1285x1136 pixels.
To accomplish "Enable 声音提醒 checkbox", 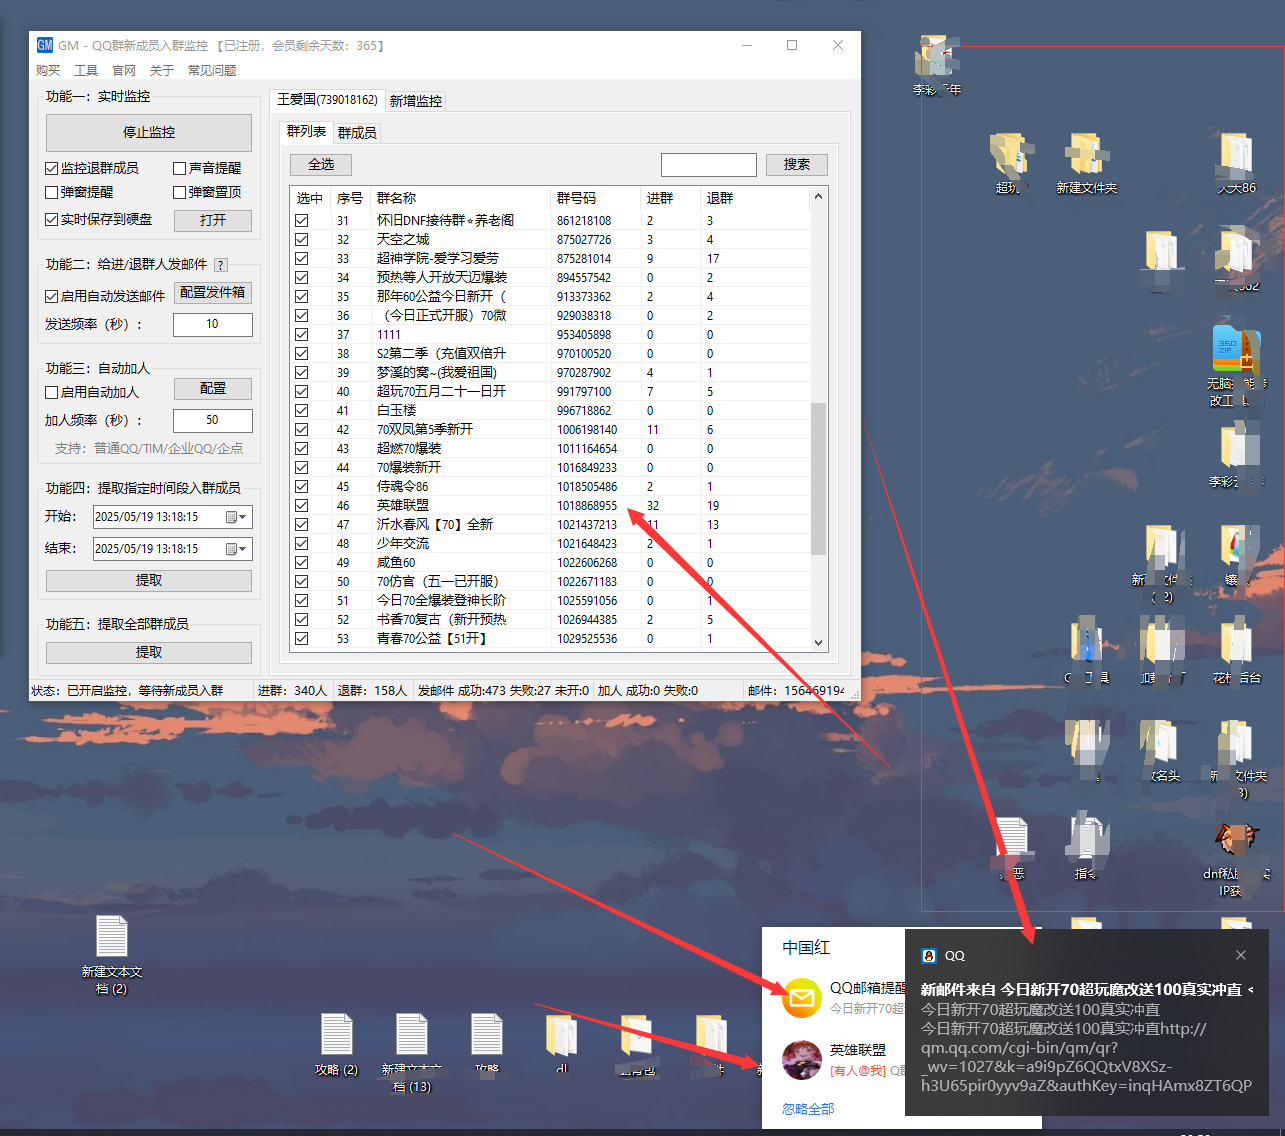I will 180,168.
